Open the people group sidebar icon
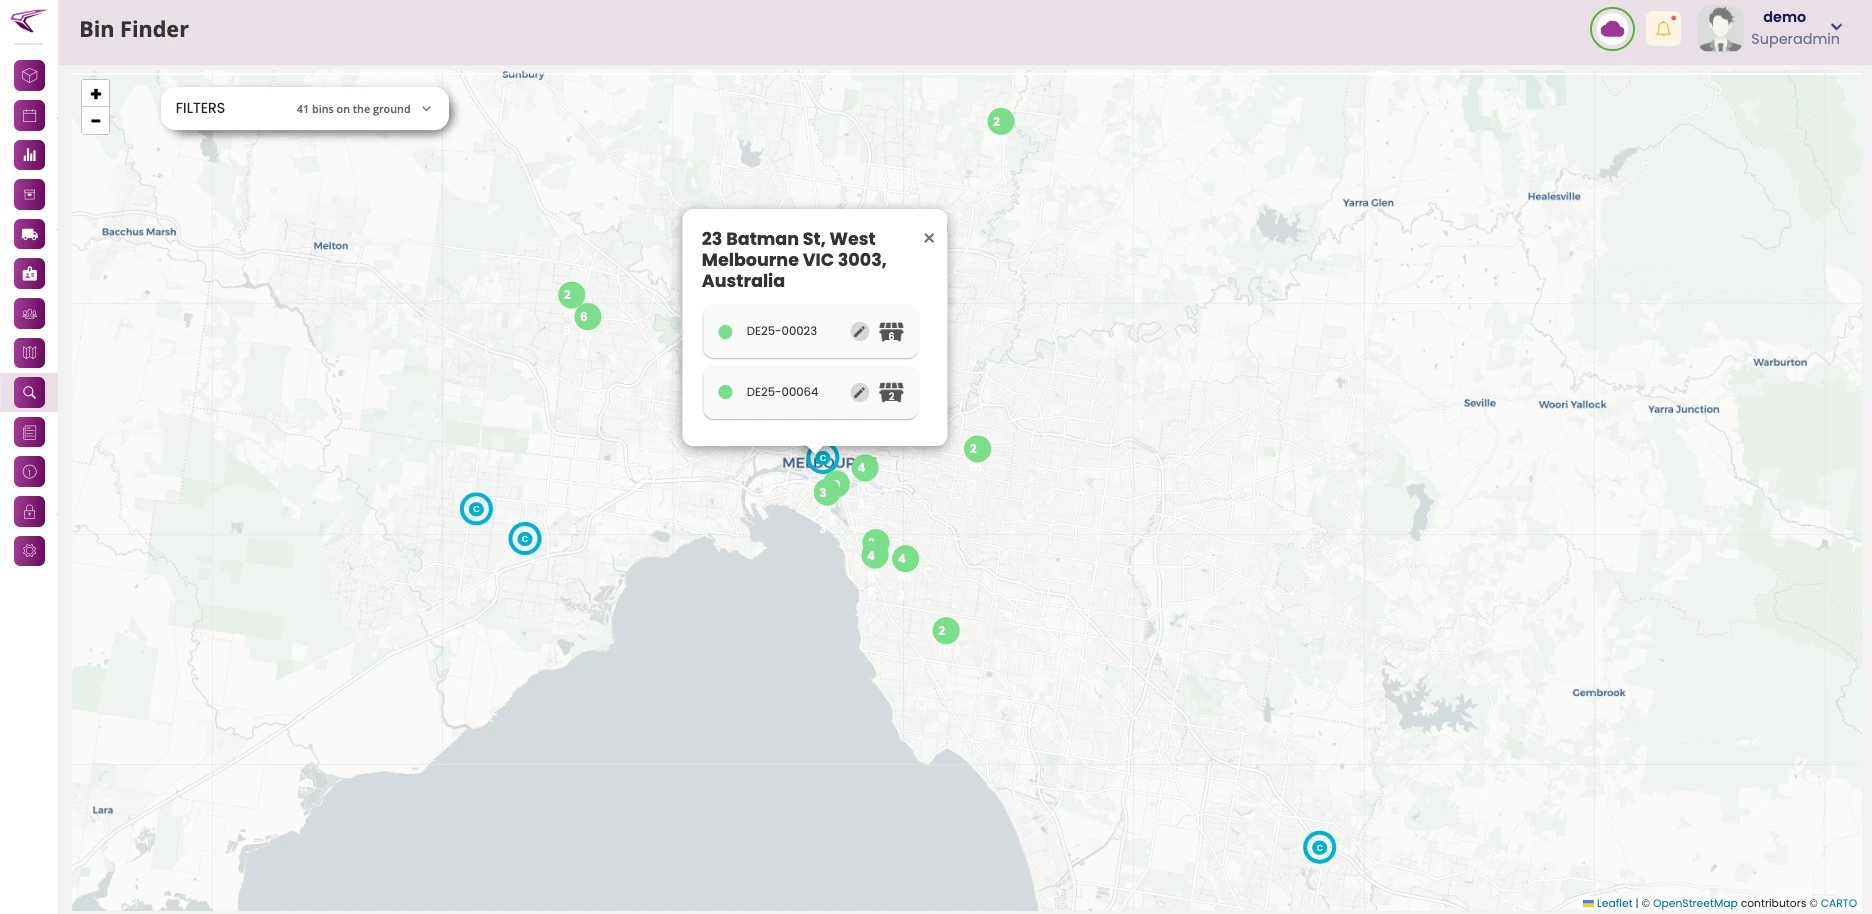This screenshot has height=914, width=1872. pyautogui.click(x=29, y=314)
